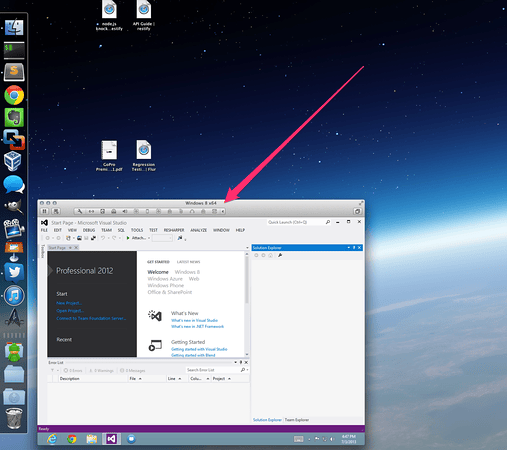The width and height of the screenshot is (507, 450).
Task: Open the DEBUG menu
Action: (x=89, y=230)
